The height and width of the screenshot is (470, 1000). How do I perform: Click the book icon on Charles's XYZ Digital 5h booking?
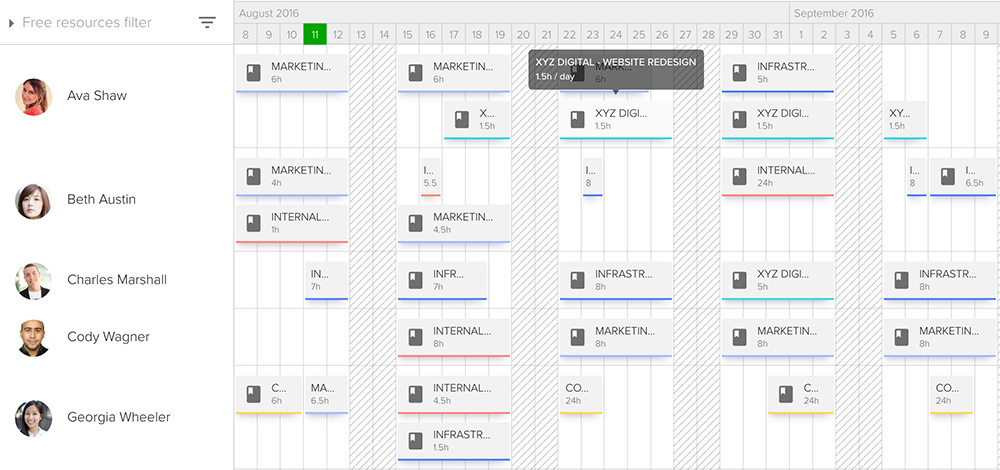(739, 279)
